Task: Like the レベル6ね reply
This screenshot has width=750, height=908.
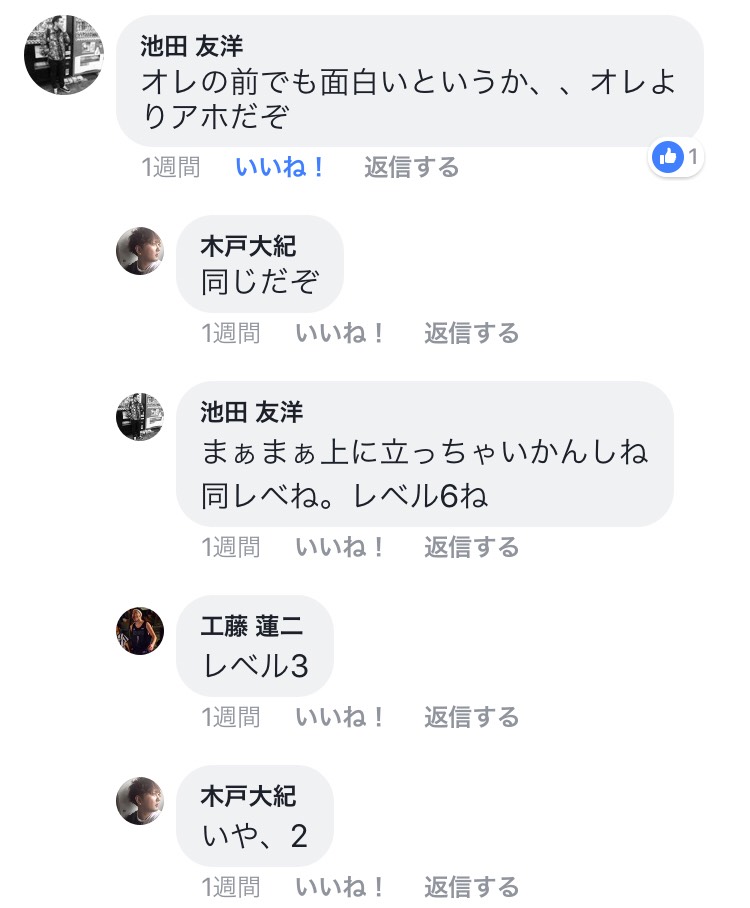Action: (341, 547)
